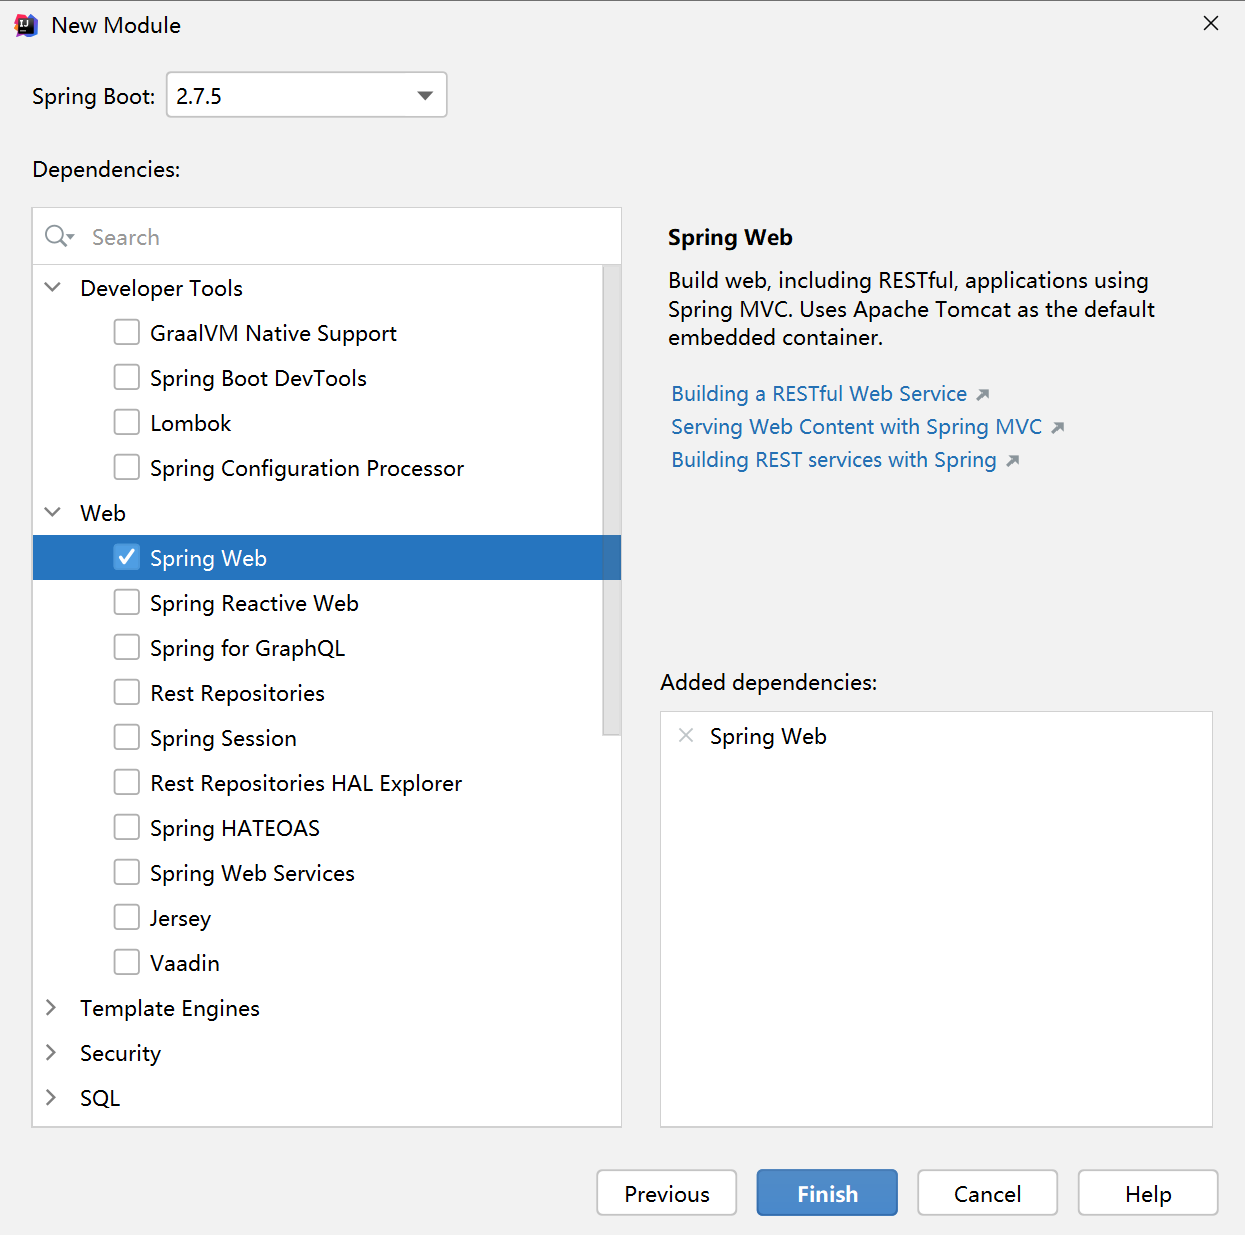Screen dimensions: 1245x1235
Task: Select the Lombok row text
Action: [x=190, y=423]
